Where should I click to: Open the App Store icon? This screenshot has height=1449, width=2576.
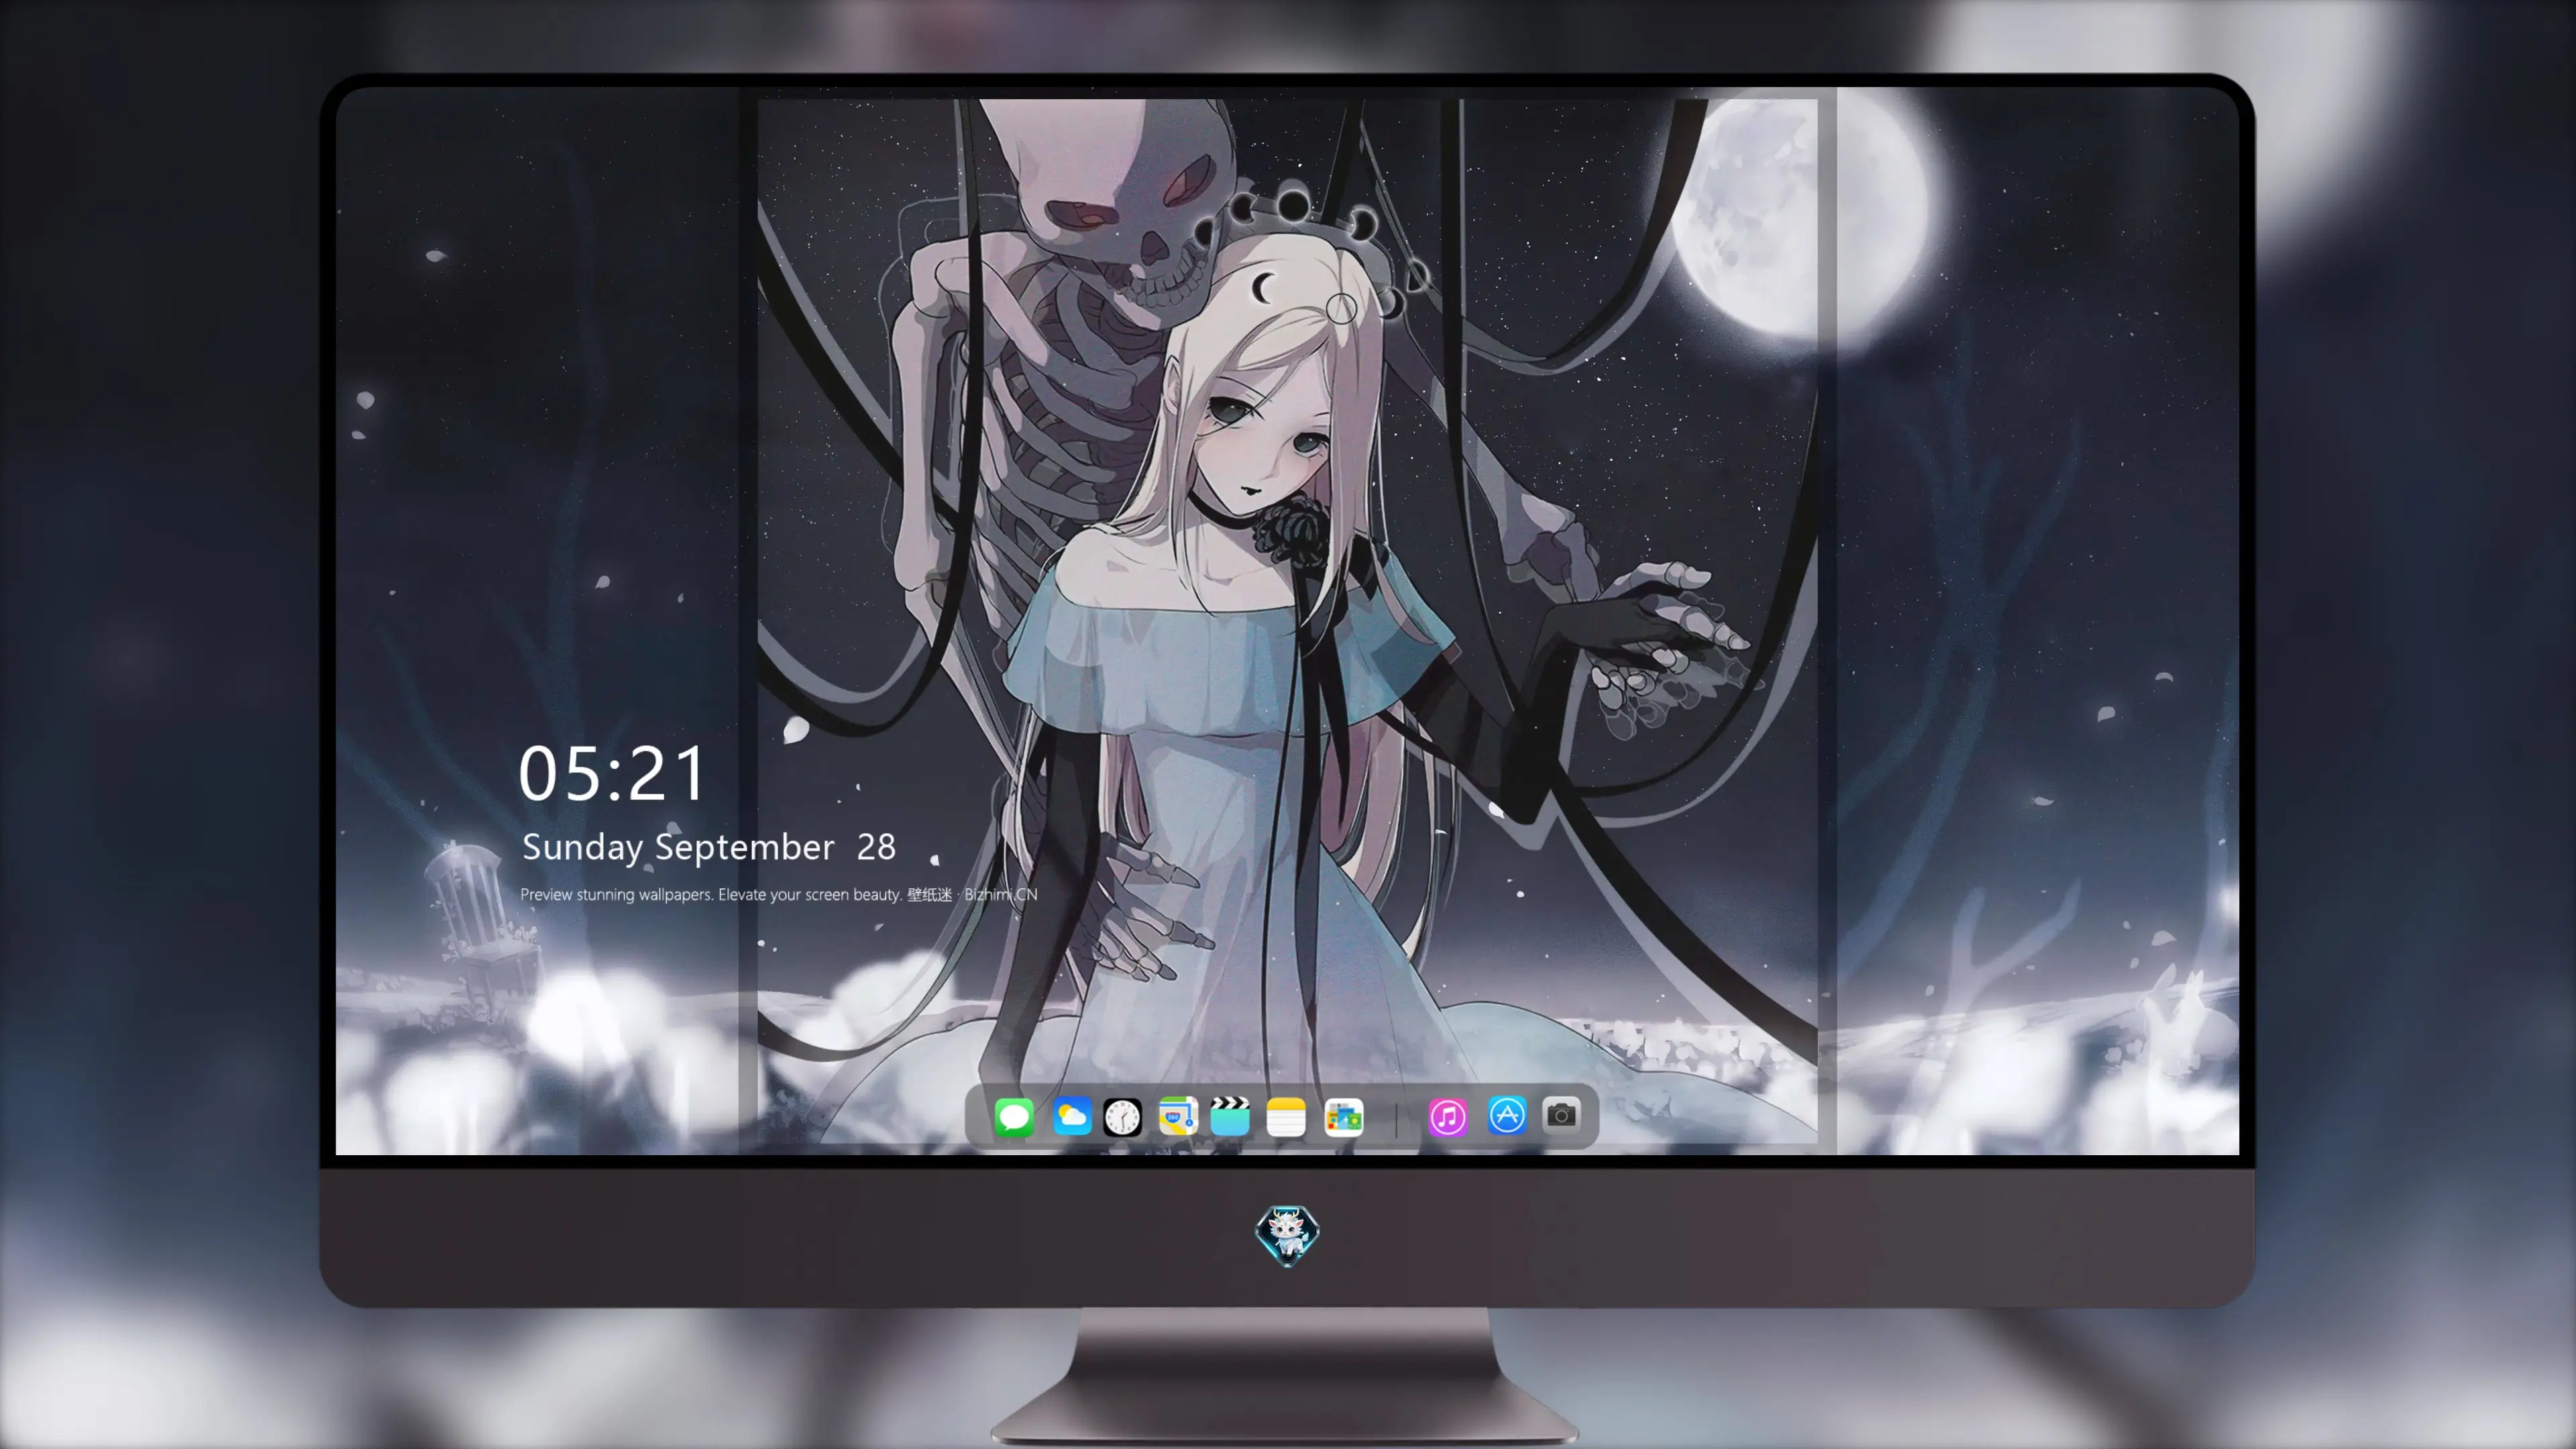click(x=1506, y=1115)
